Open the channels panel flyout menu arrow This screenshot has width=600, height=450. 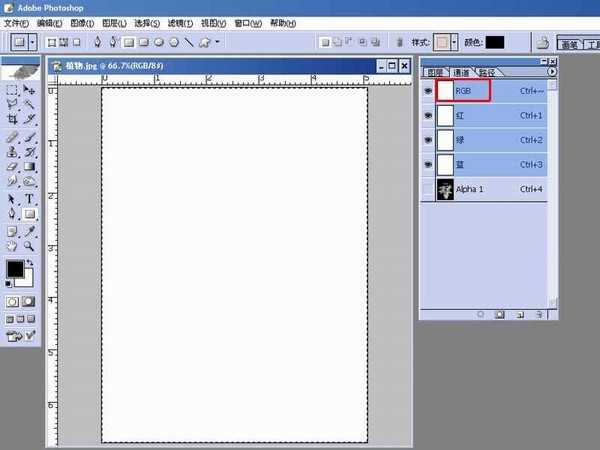551,72
